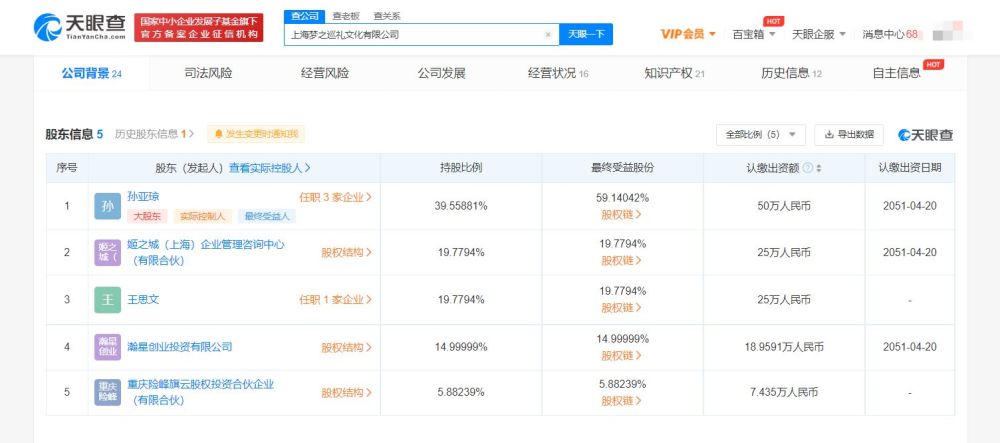Viewport: 1000px width, 443px height.
Task: Click the 孙 avatar icon
Action: 107,206
